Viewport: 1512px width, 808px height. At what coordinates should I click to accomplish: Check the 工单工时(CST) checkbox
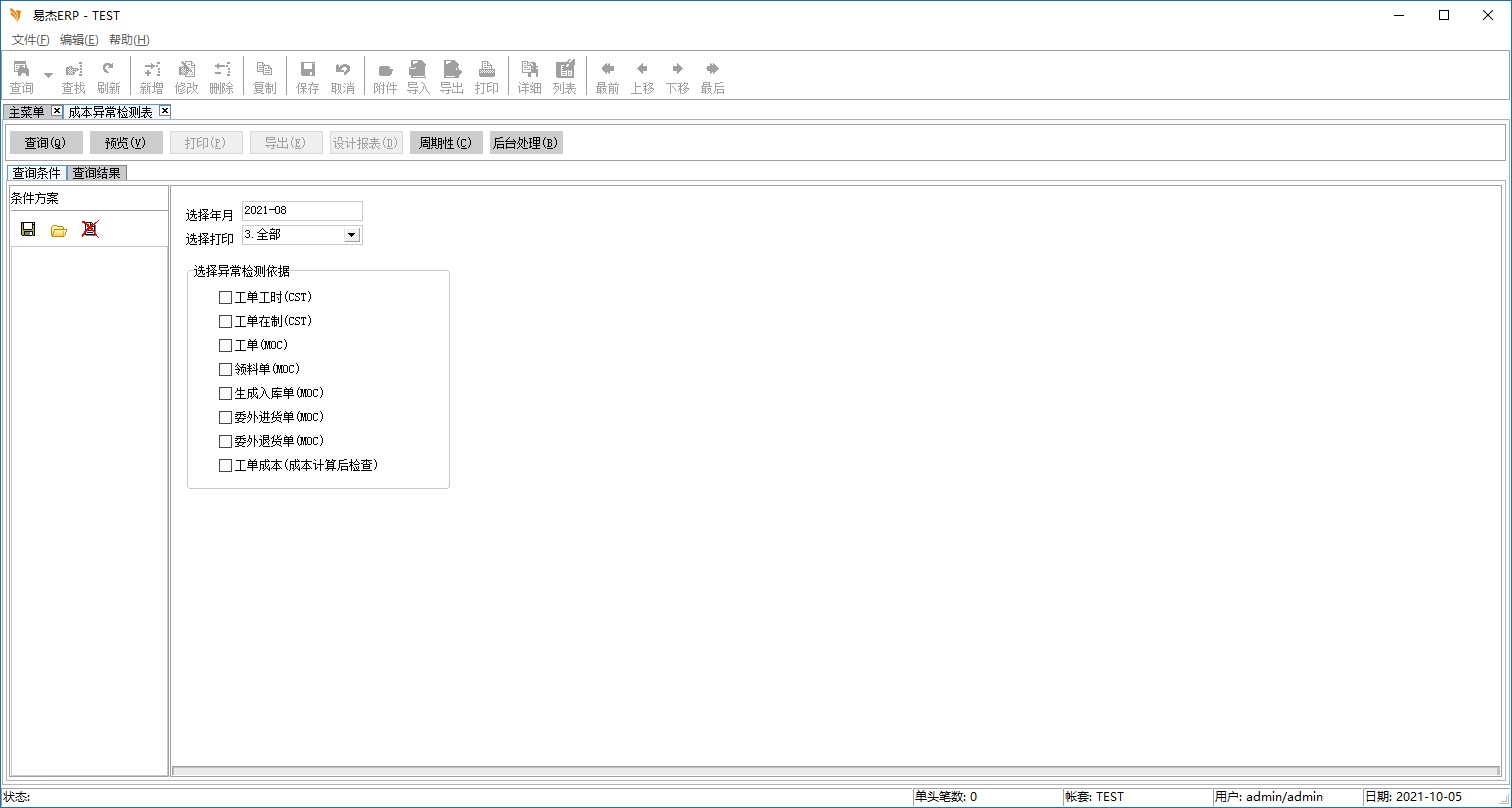[x=225, y=297]
